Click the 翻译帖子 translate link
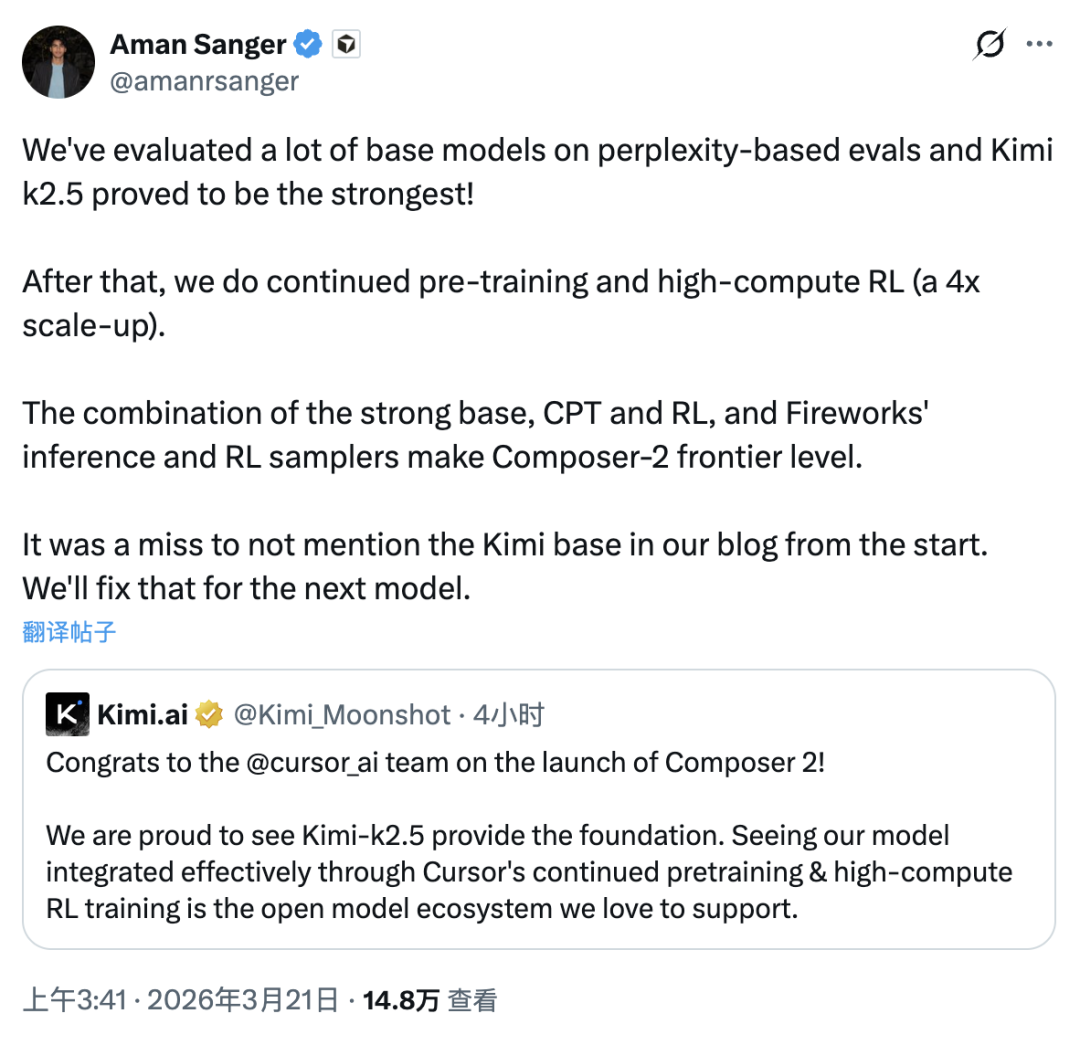This screenshot has height=1045, width=1080. [68, 631]
